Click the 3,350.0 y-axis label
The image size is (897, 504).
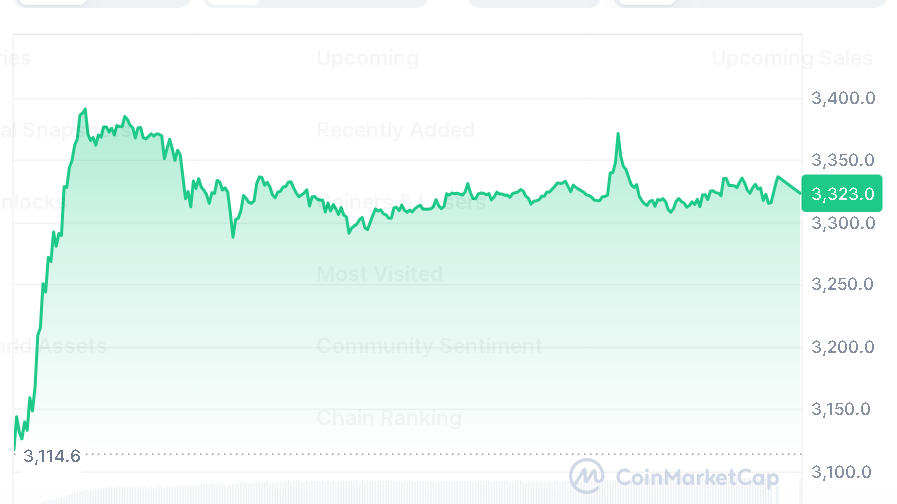843,160
